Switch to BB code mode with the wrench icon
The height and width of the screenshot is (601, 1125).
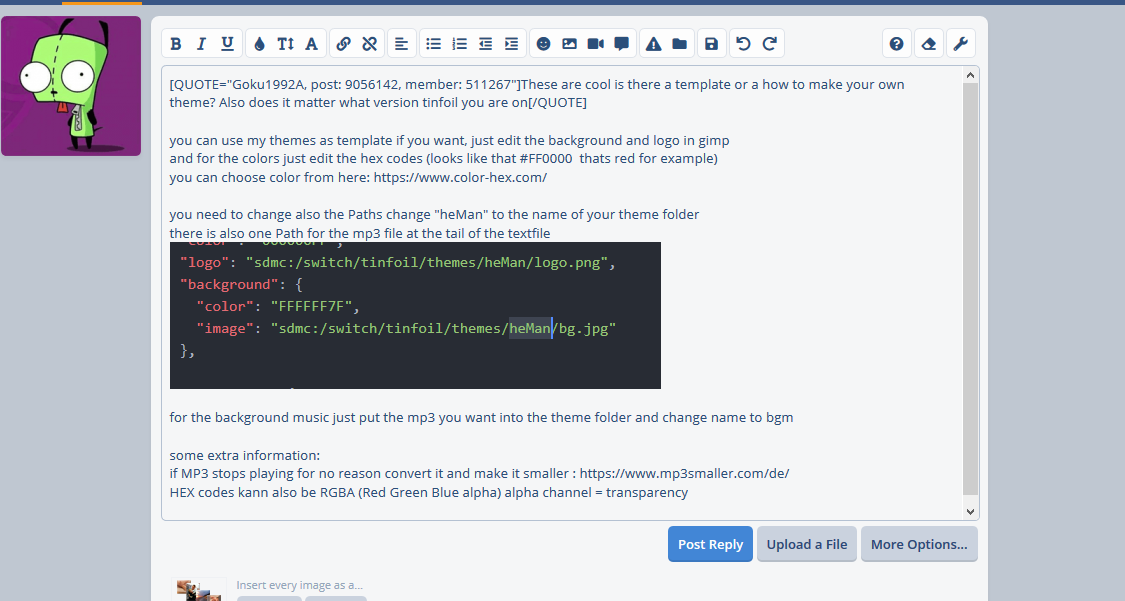(x=961, y=44)
